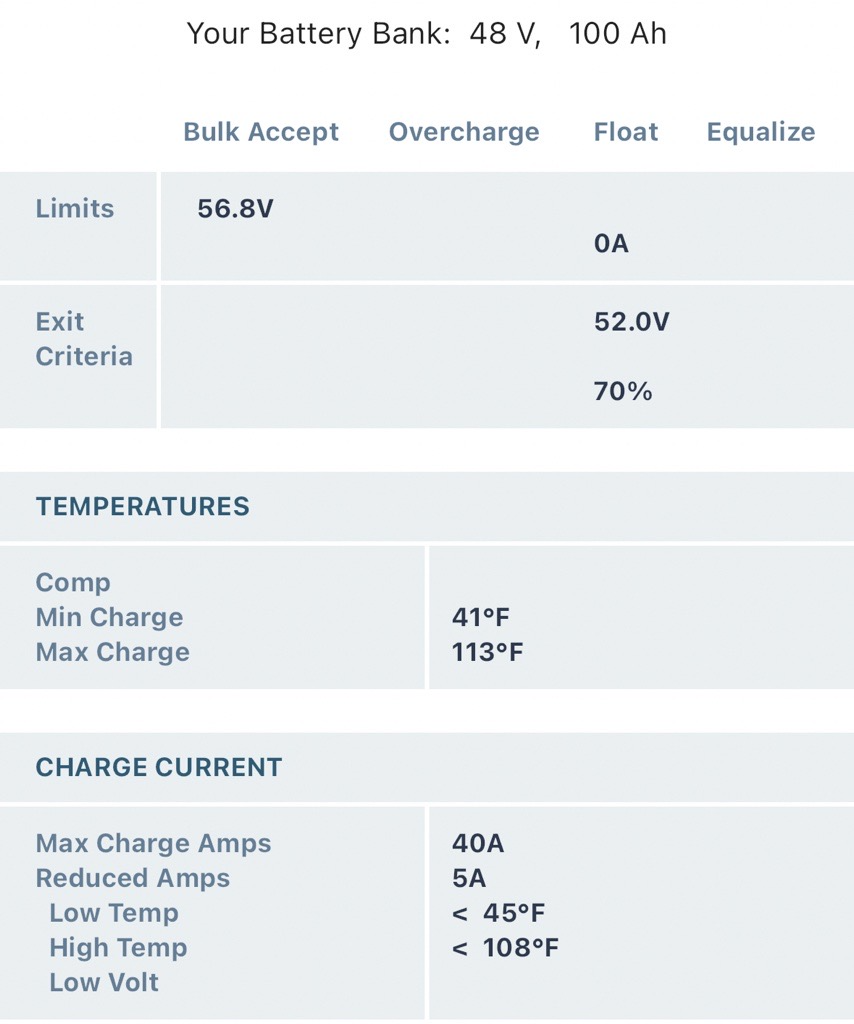Click the 52.0V float exit value

coord(632,322)
